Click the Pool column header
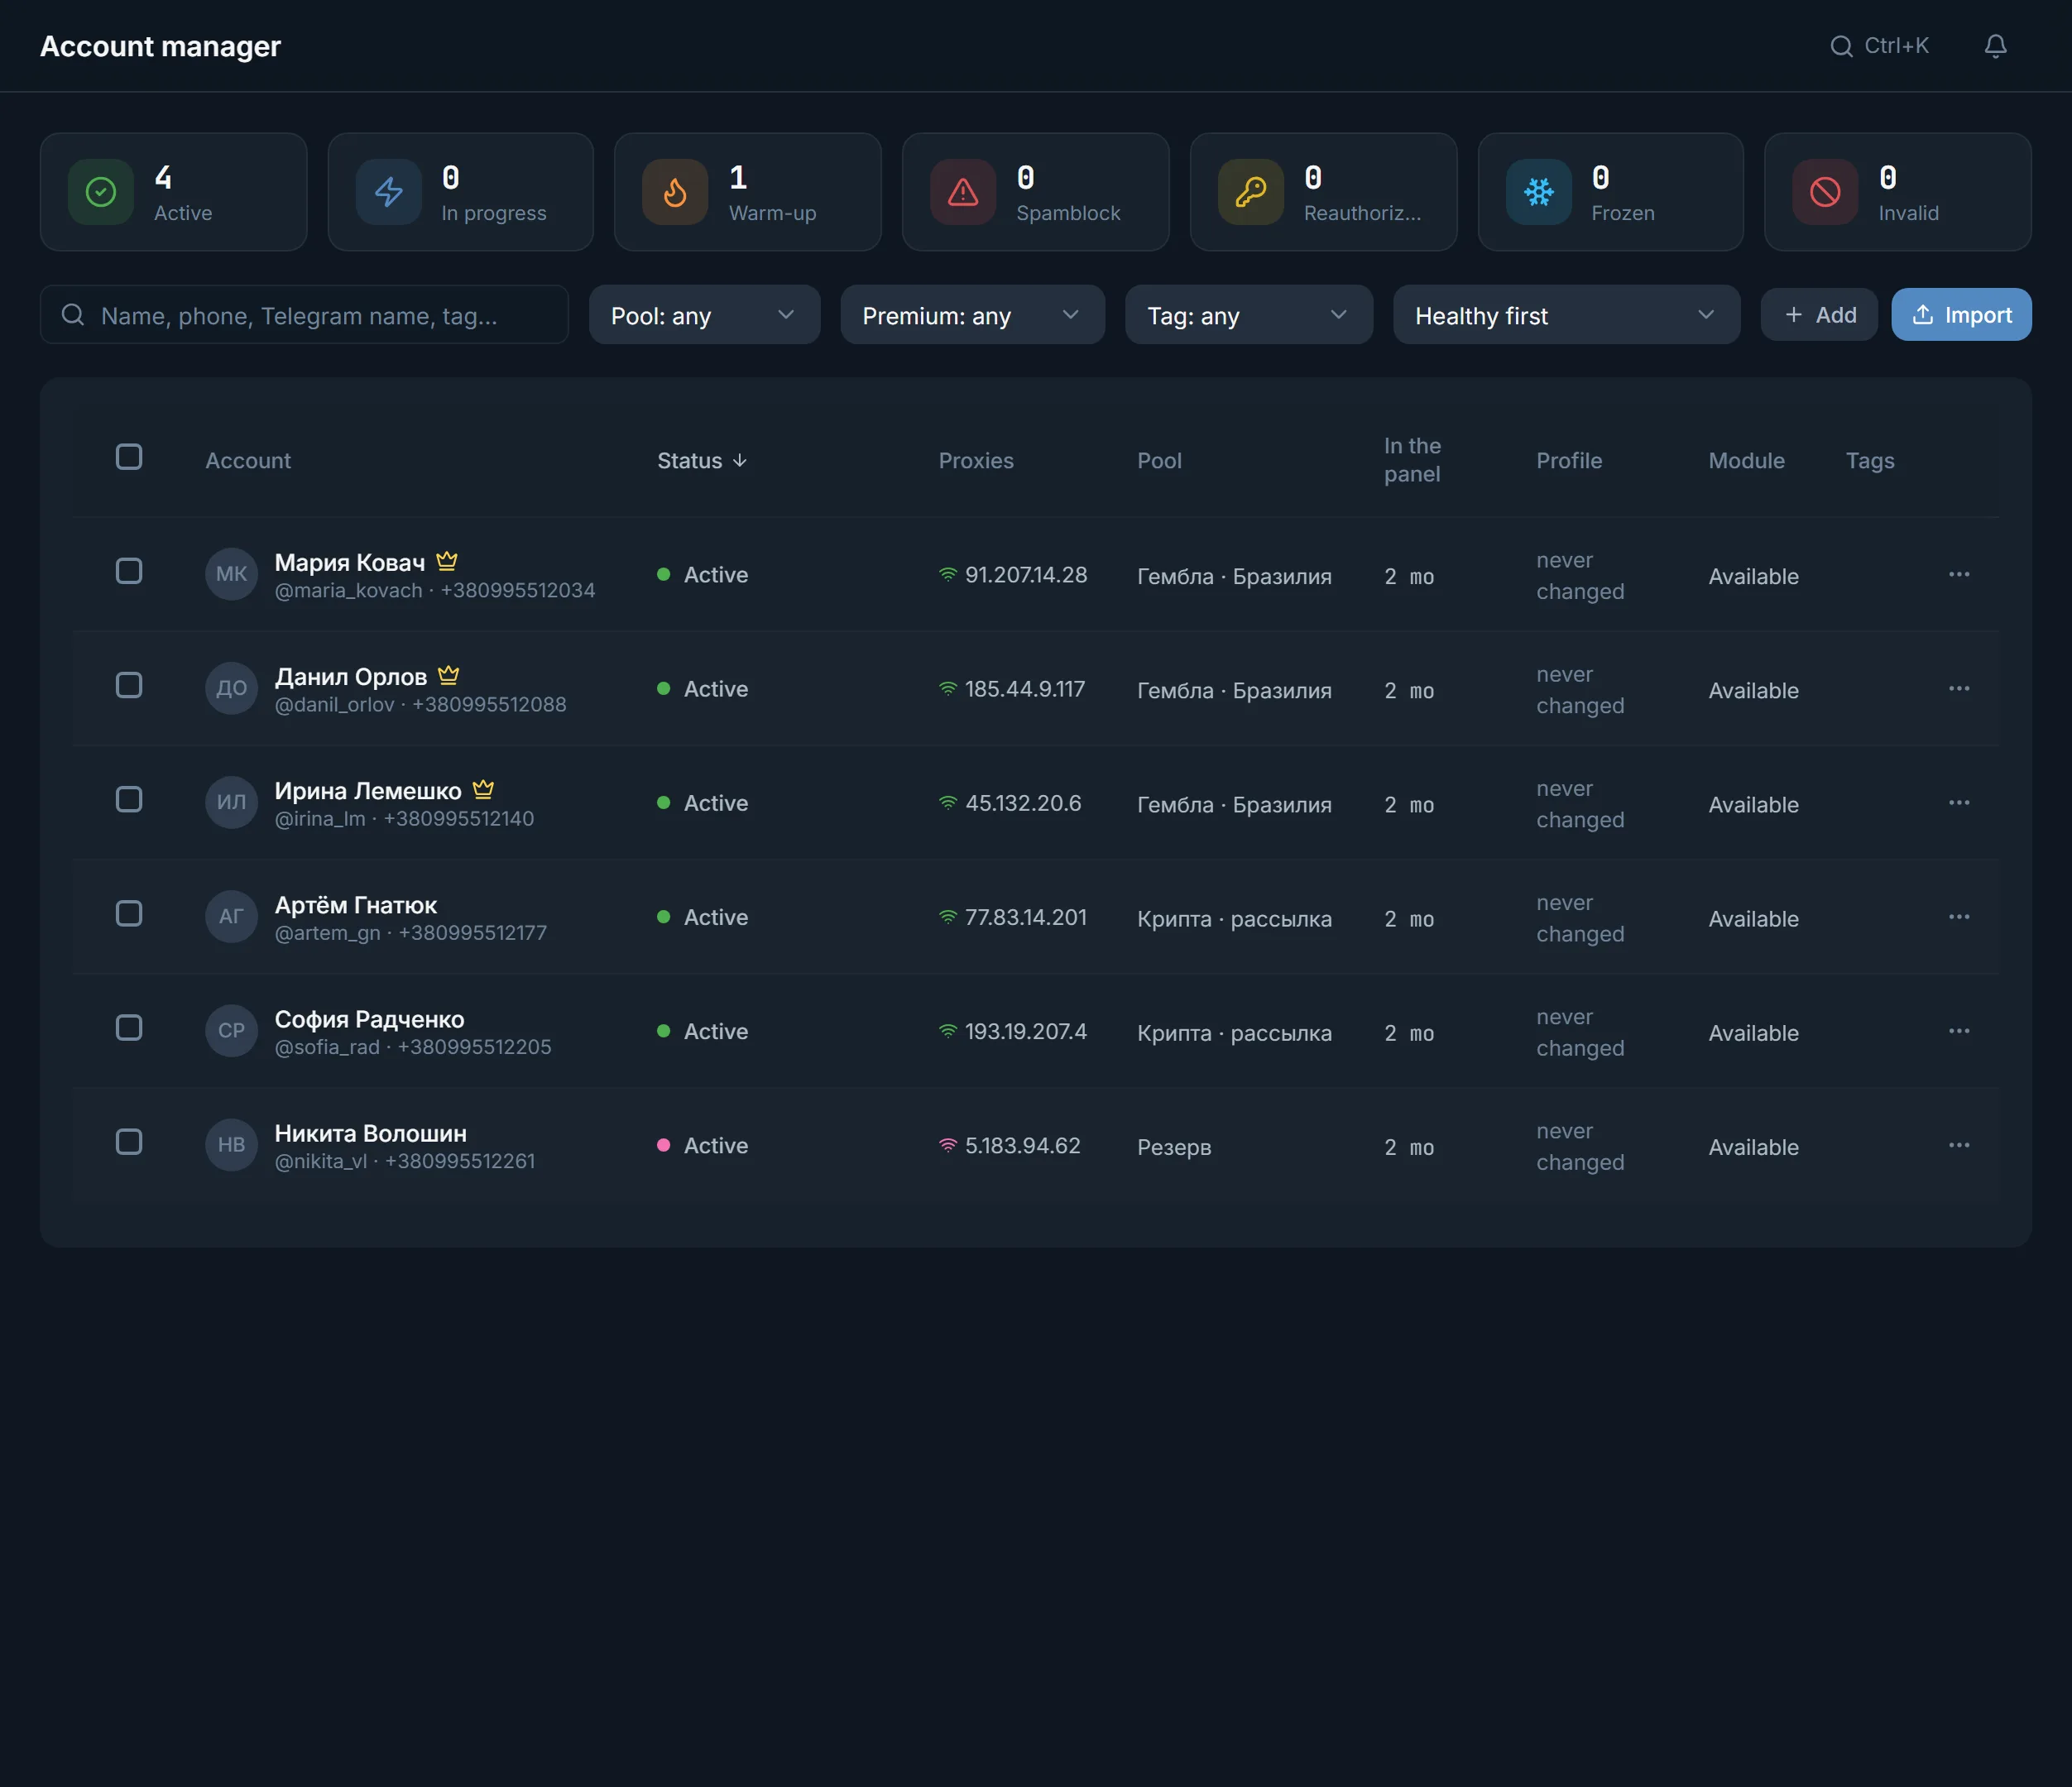 point(1159,460)
